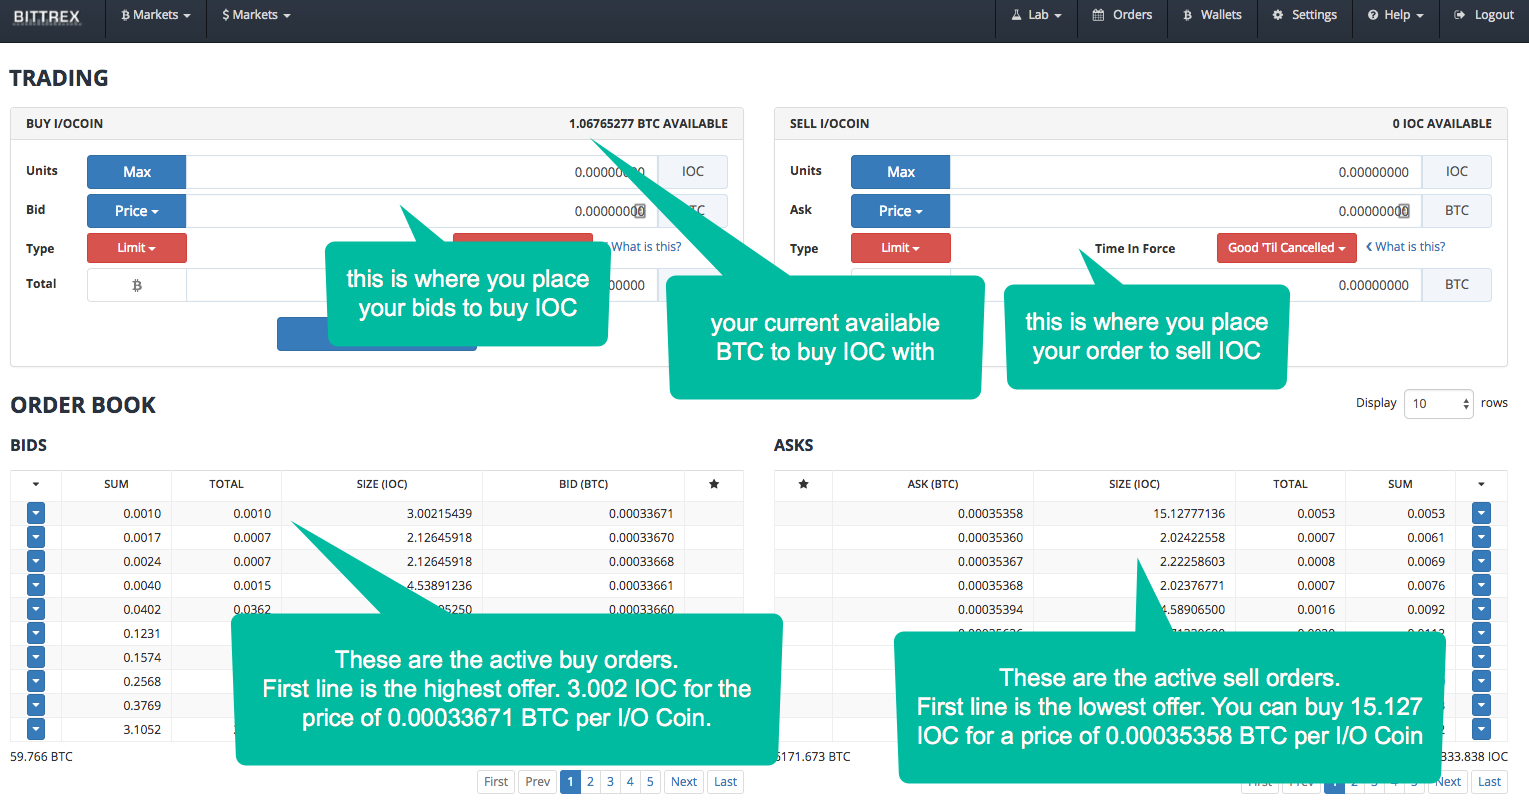
Task: Click Max in the Buy I/OCoin panel
Action: 137,172
